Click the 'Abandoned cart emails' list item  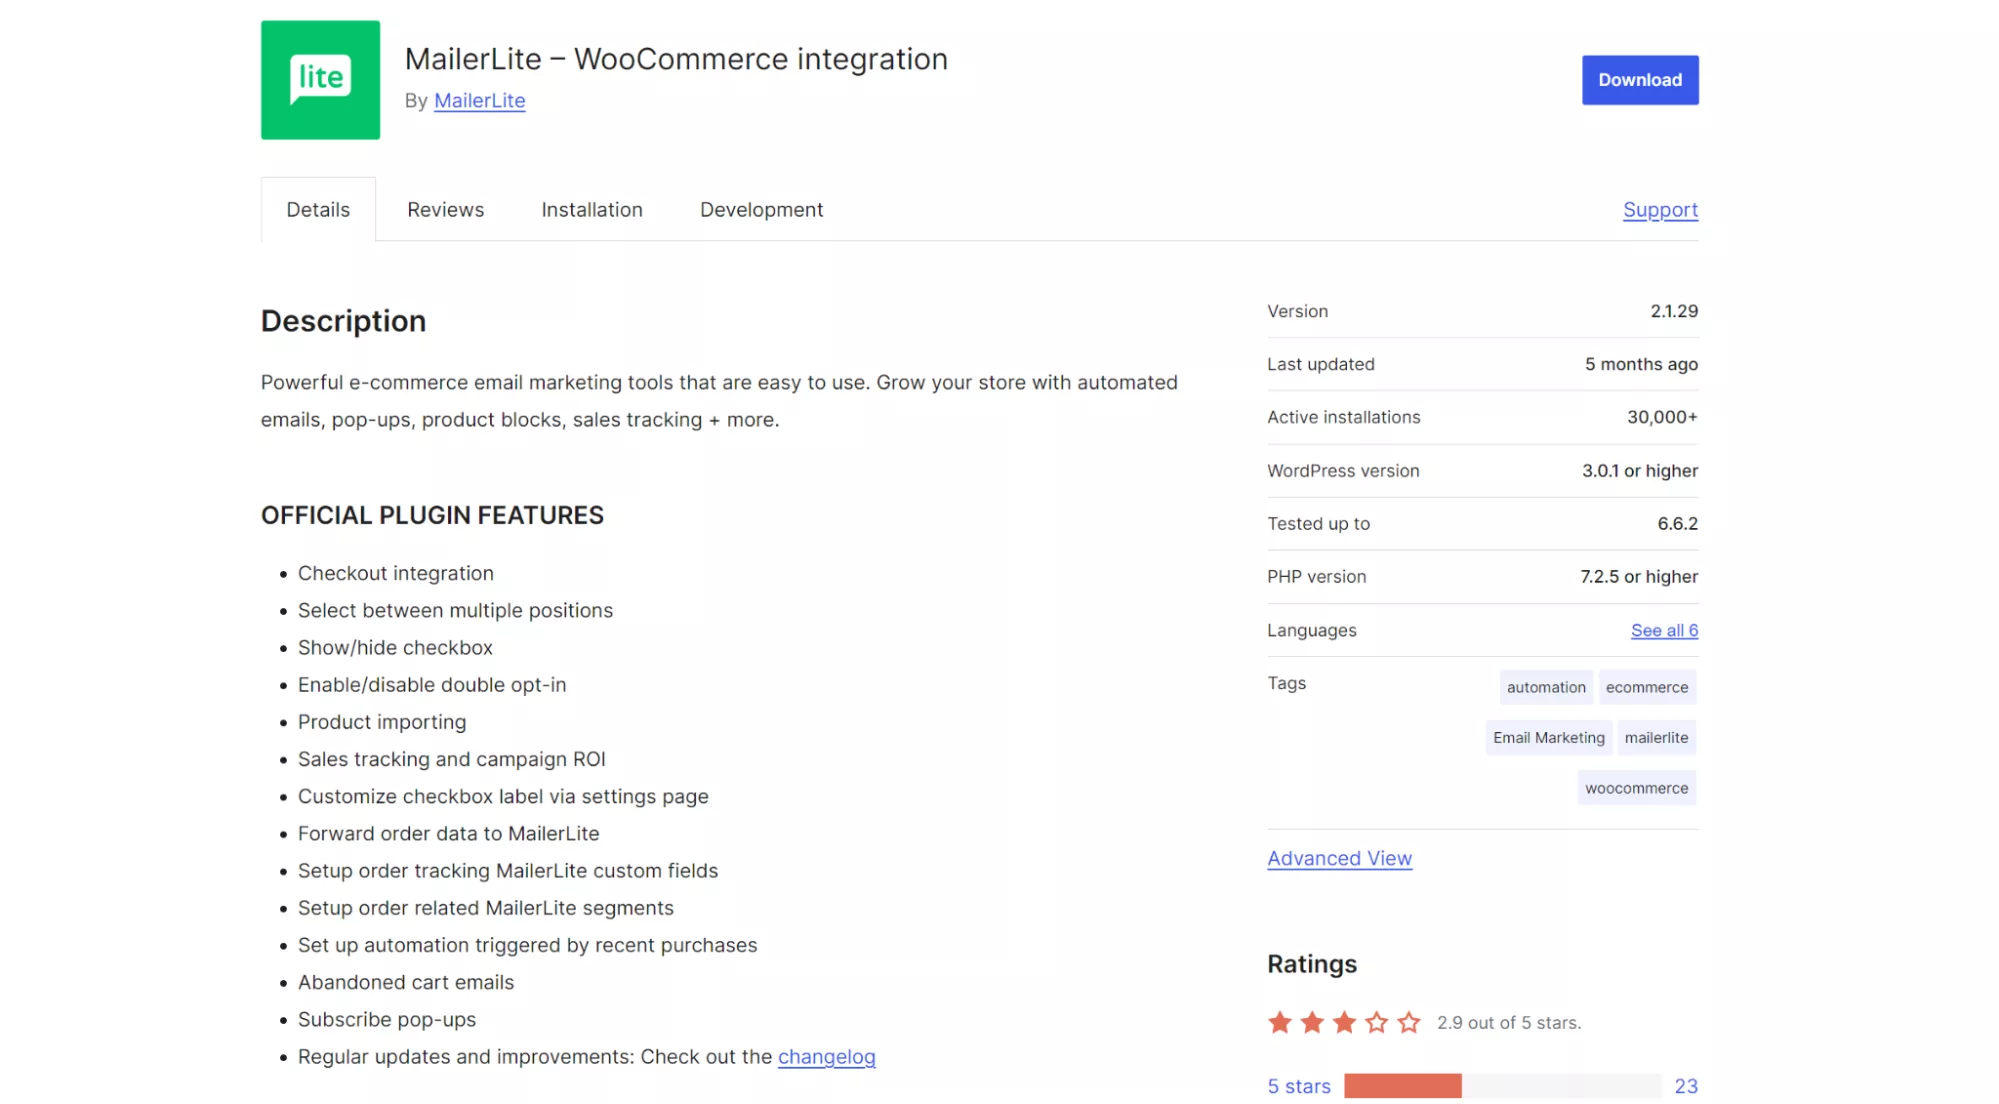tap(405, 983)
